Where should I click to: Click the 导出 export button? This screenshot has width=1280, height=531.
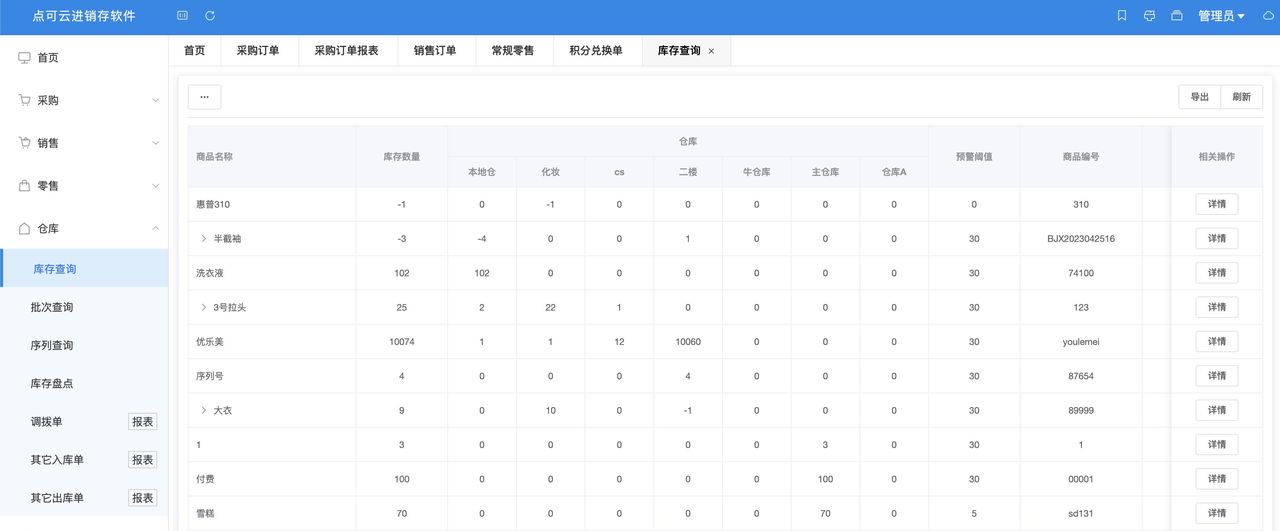tap(1200, 97)
